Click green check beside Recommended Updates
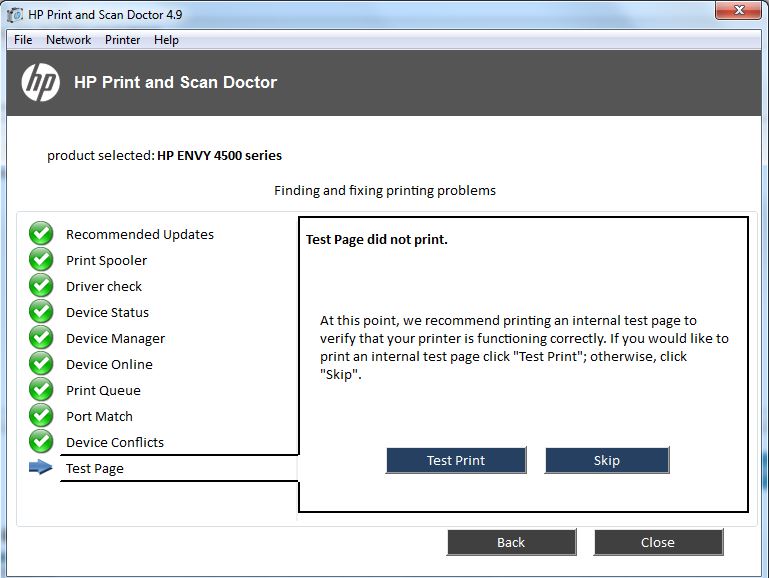Viewport: 769px width, 578px height. [x=41, y=233]
